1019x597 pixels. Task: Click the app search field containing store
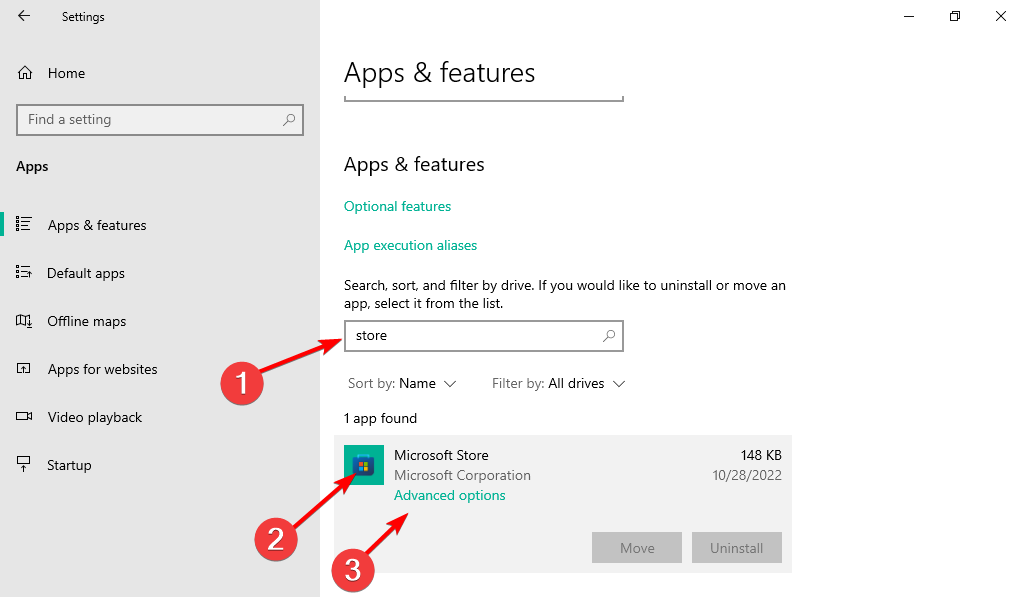coord(484,336)
